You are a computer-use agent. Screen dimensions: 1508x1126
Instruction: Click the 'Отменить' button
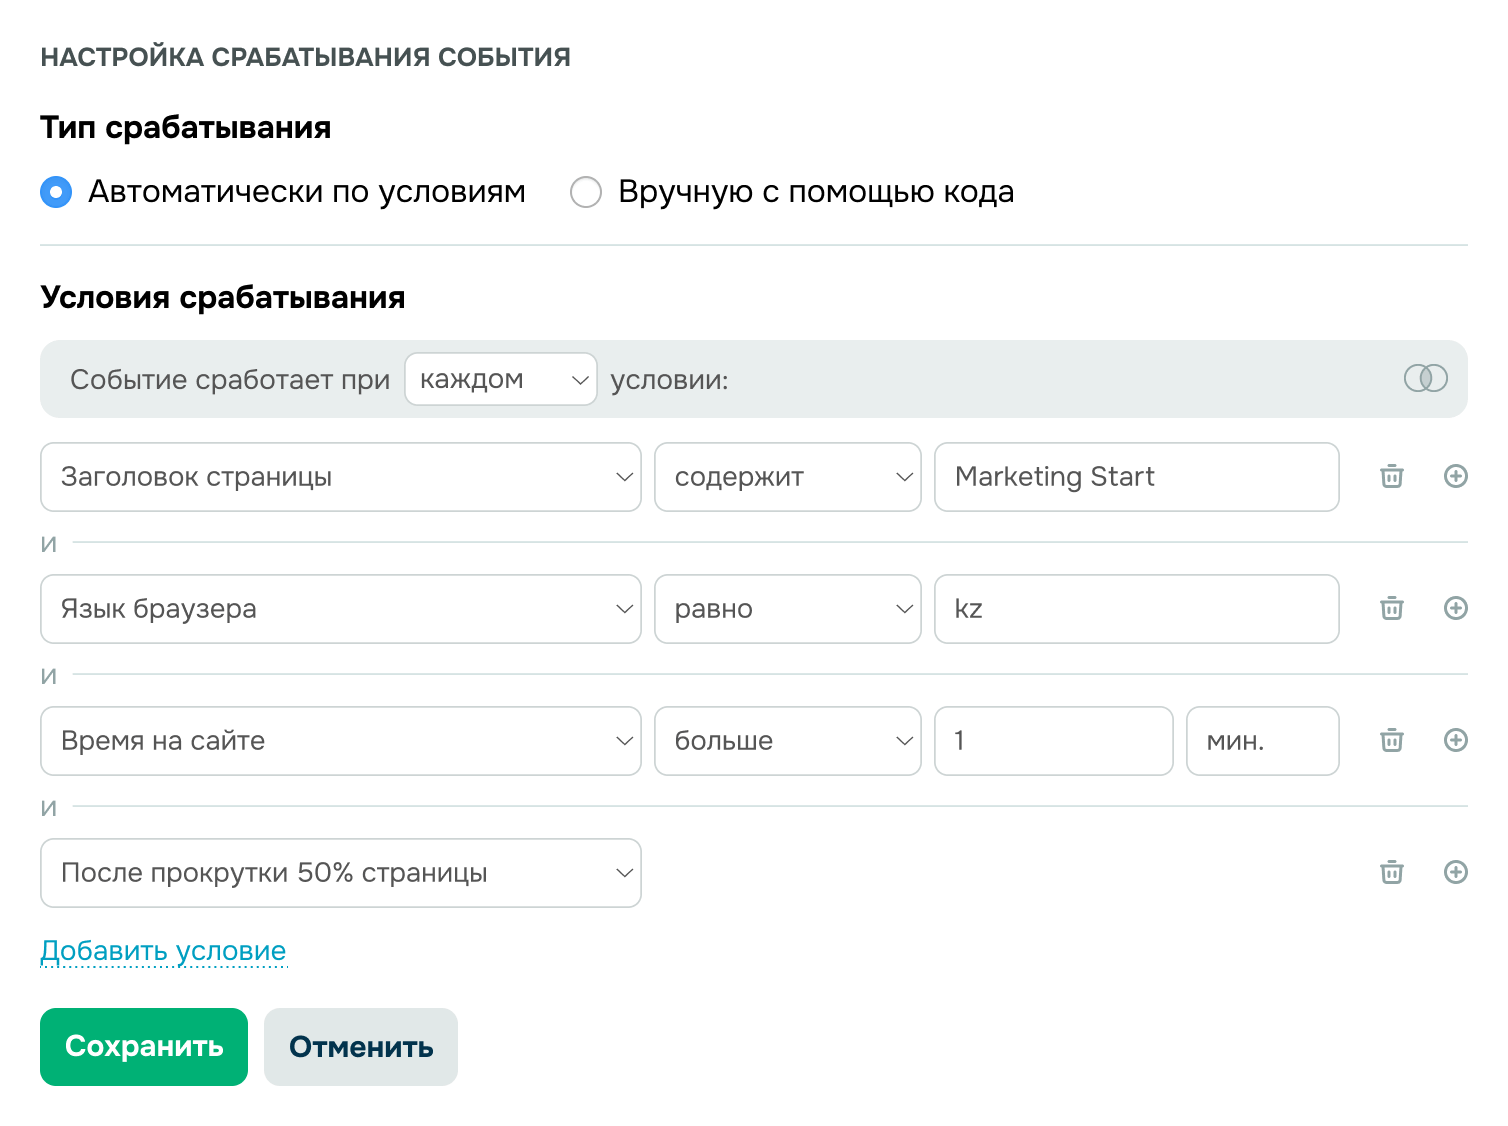point(360,1047)
